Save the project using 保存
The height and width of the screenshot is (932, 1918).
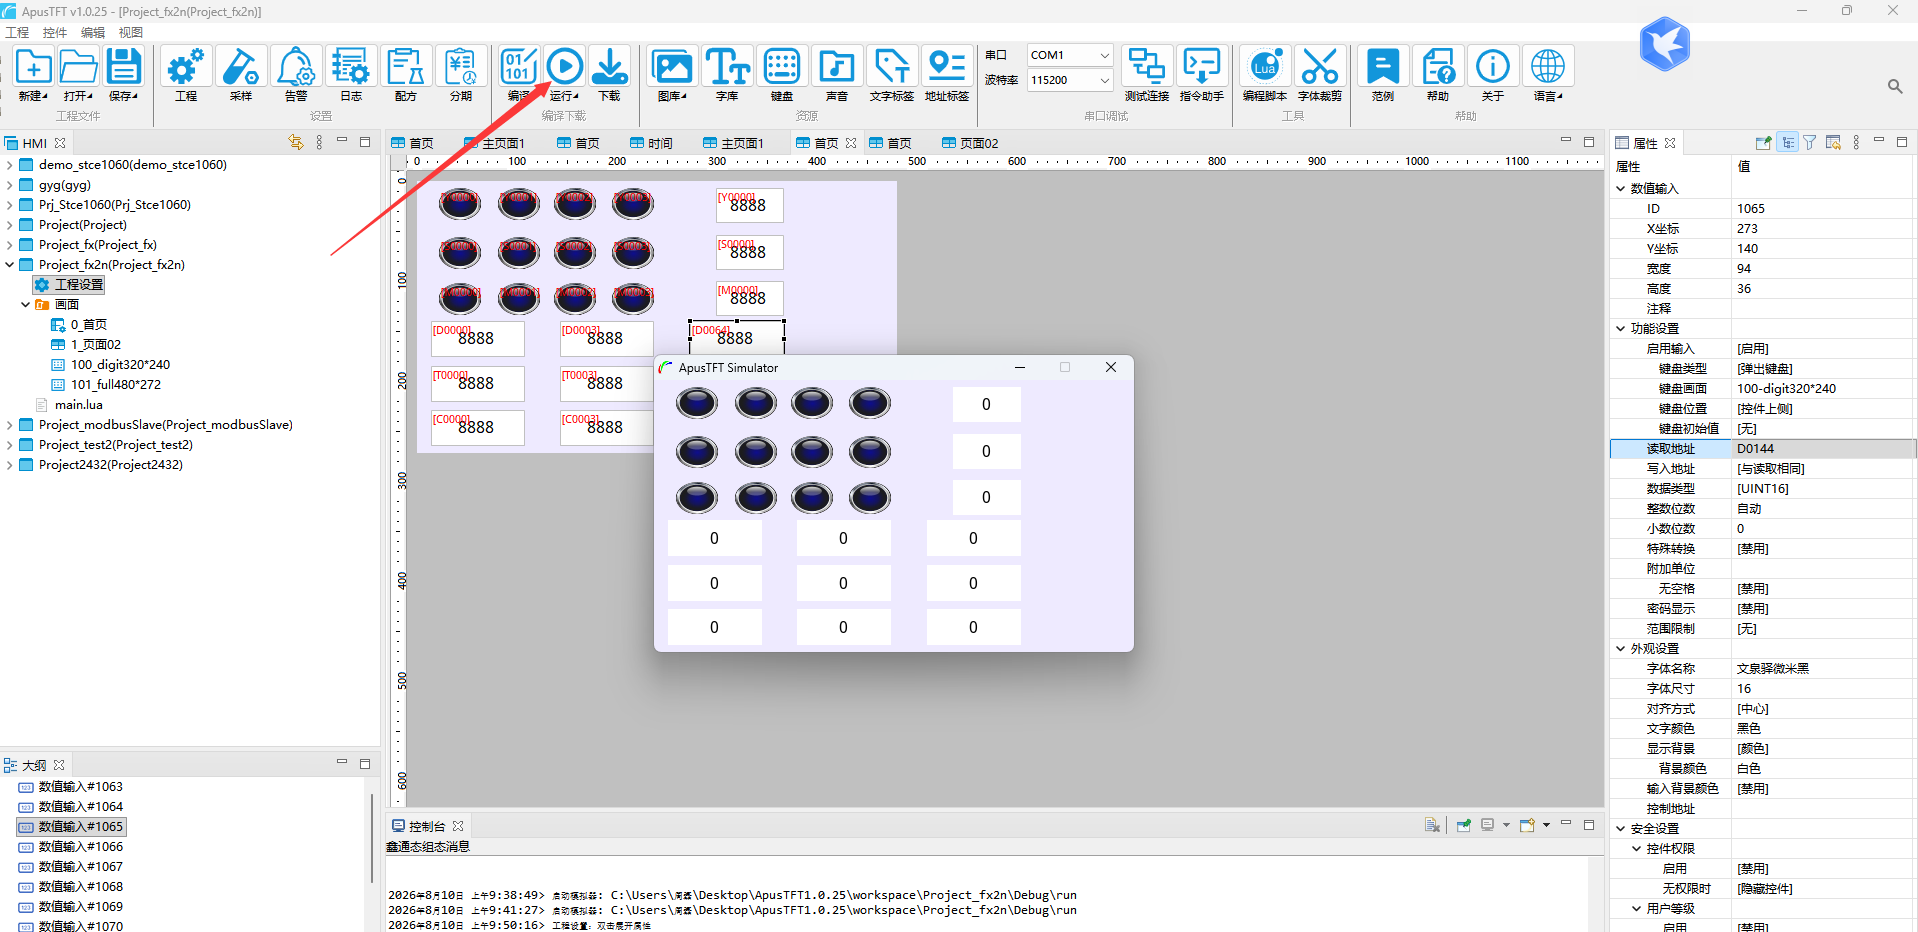point(123,75)
